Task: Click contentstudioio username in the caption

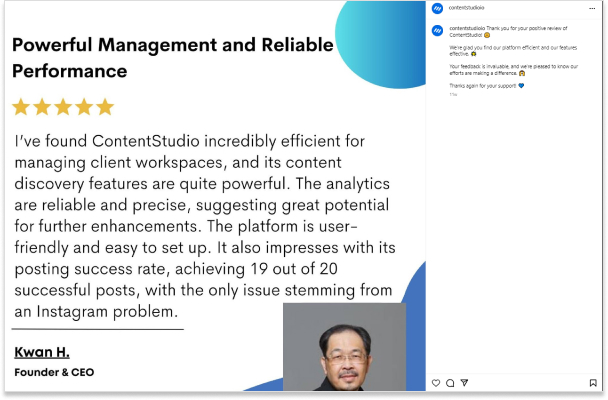Action: [467, 28]
